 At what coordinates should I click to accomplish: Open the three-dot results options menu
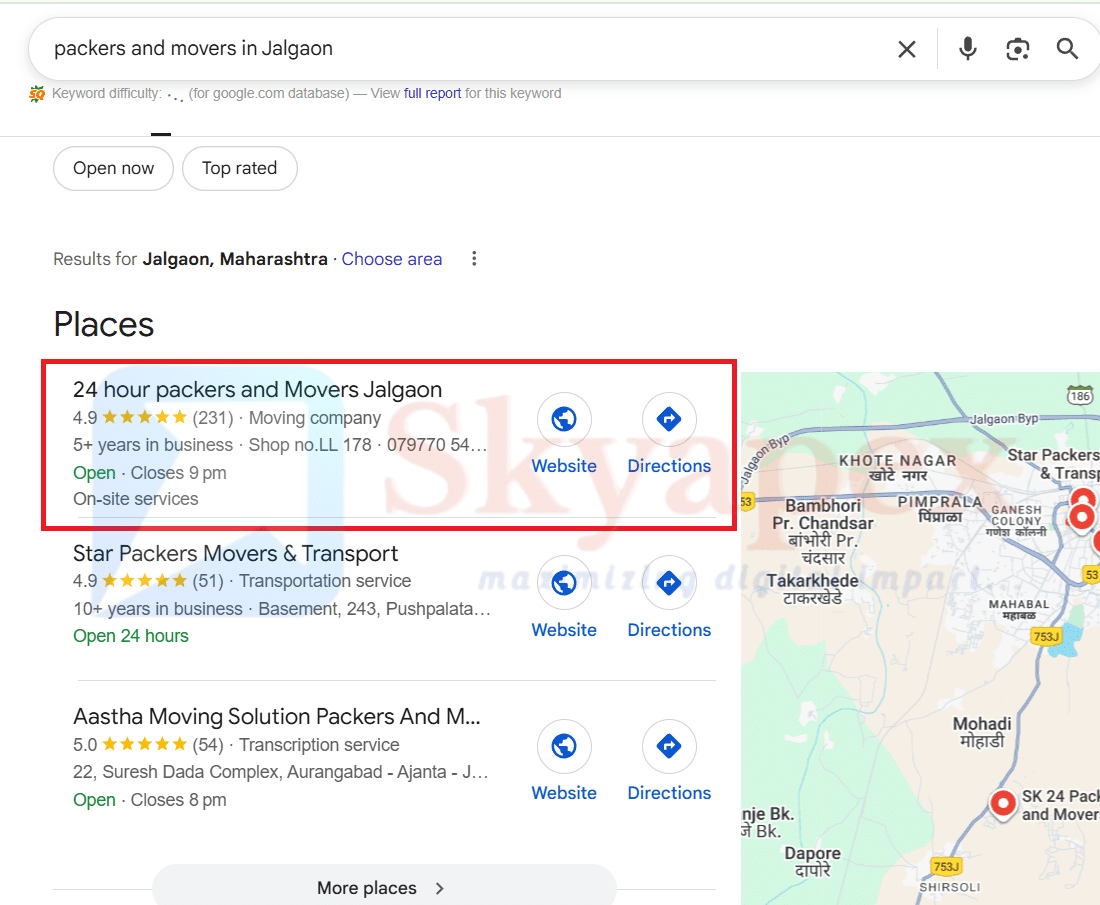click(x=474, y=259)
